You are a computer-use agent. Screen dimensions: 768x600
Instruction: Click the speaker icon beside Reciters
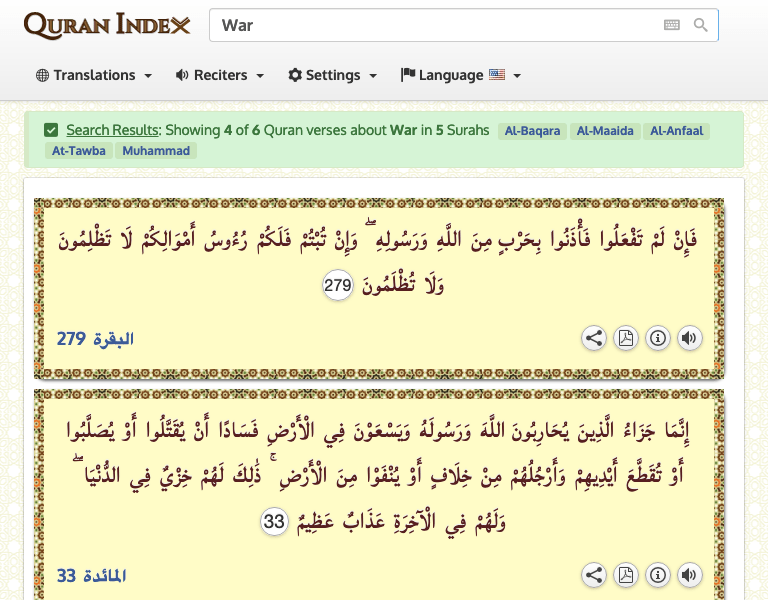182,75
